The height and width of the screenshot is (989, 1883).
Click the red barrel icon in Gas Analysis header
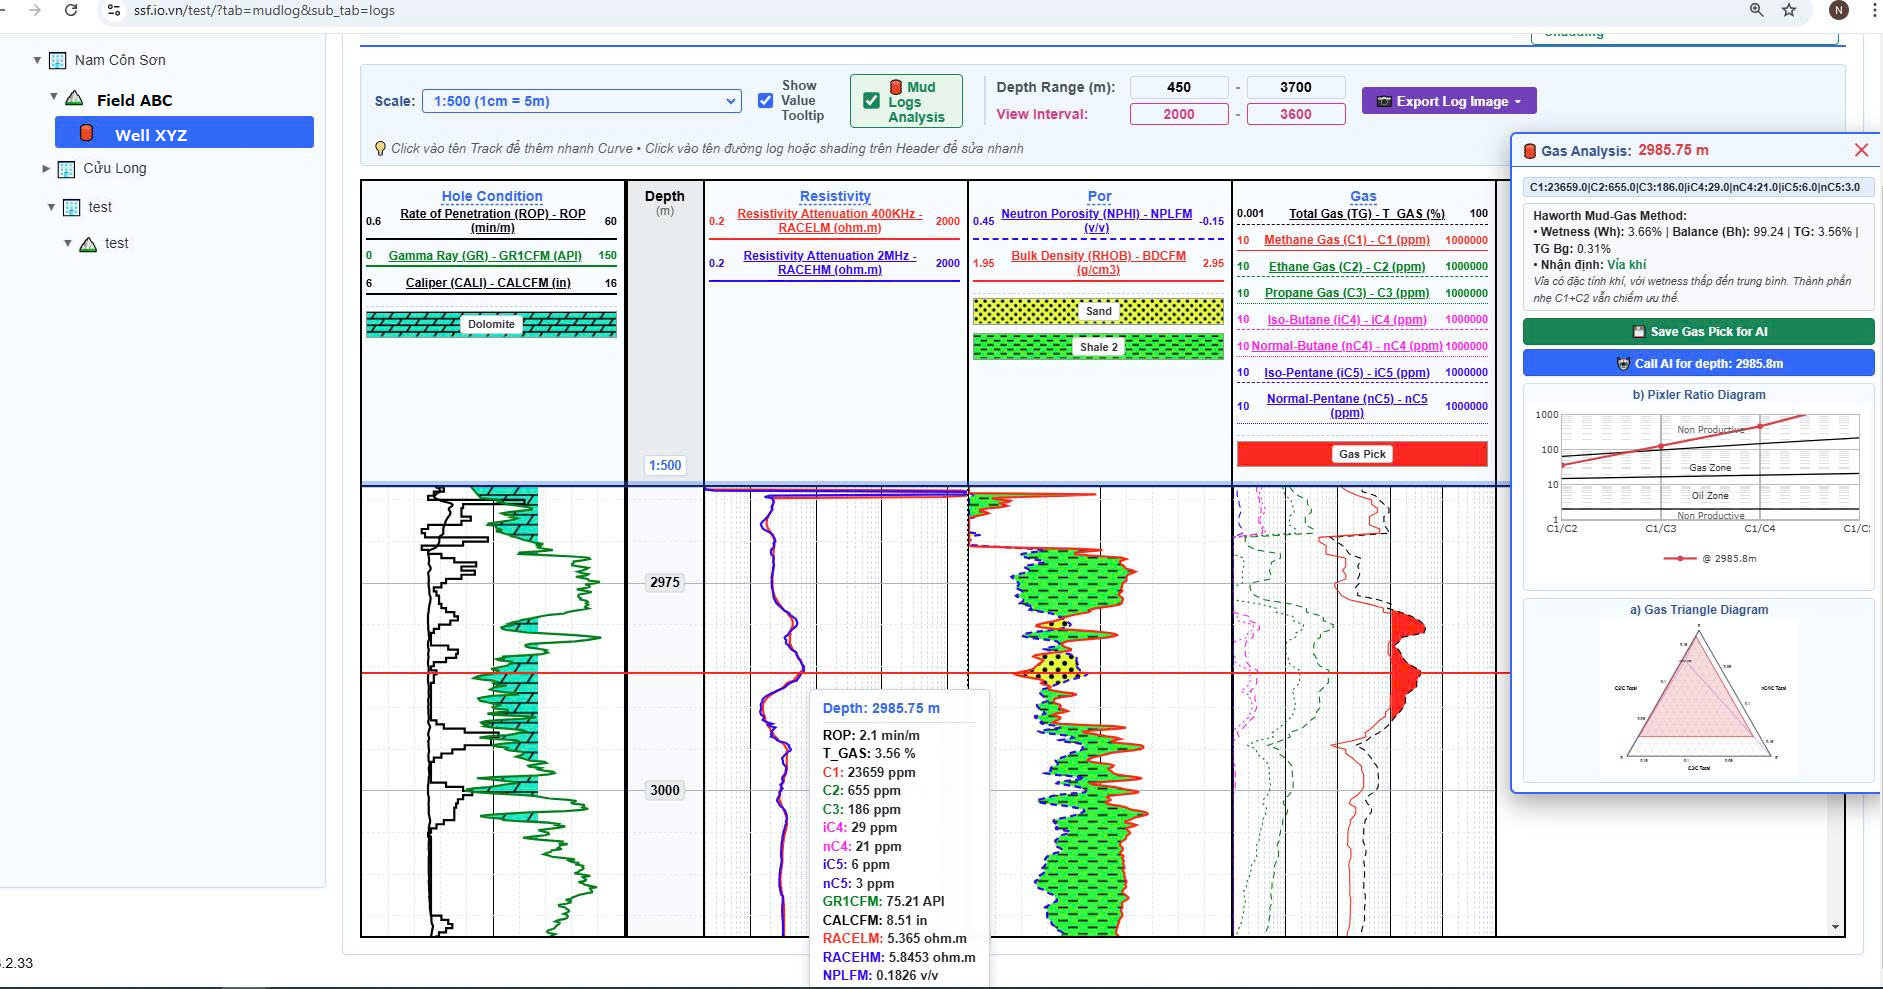[x=1529, y=151]
